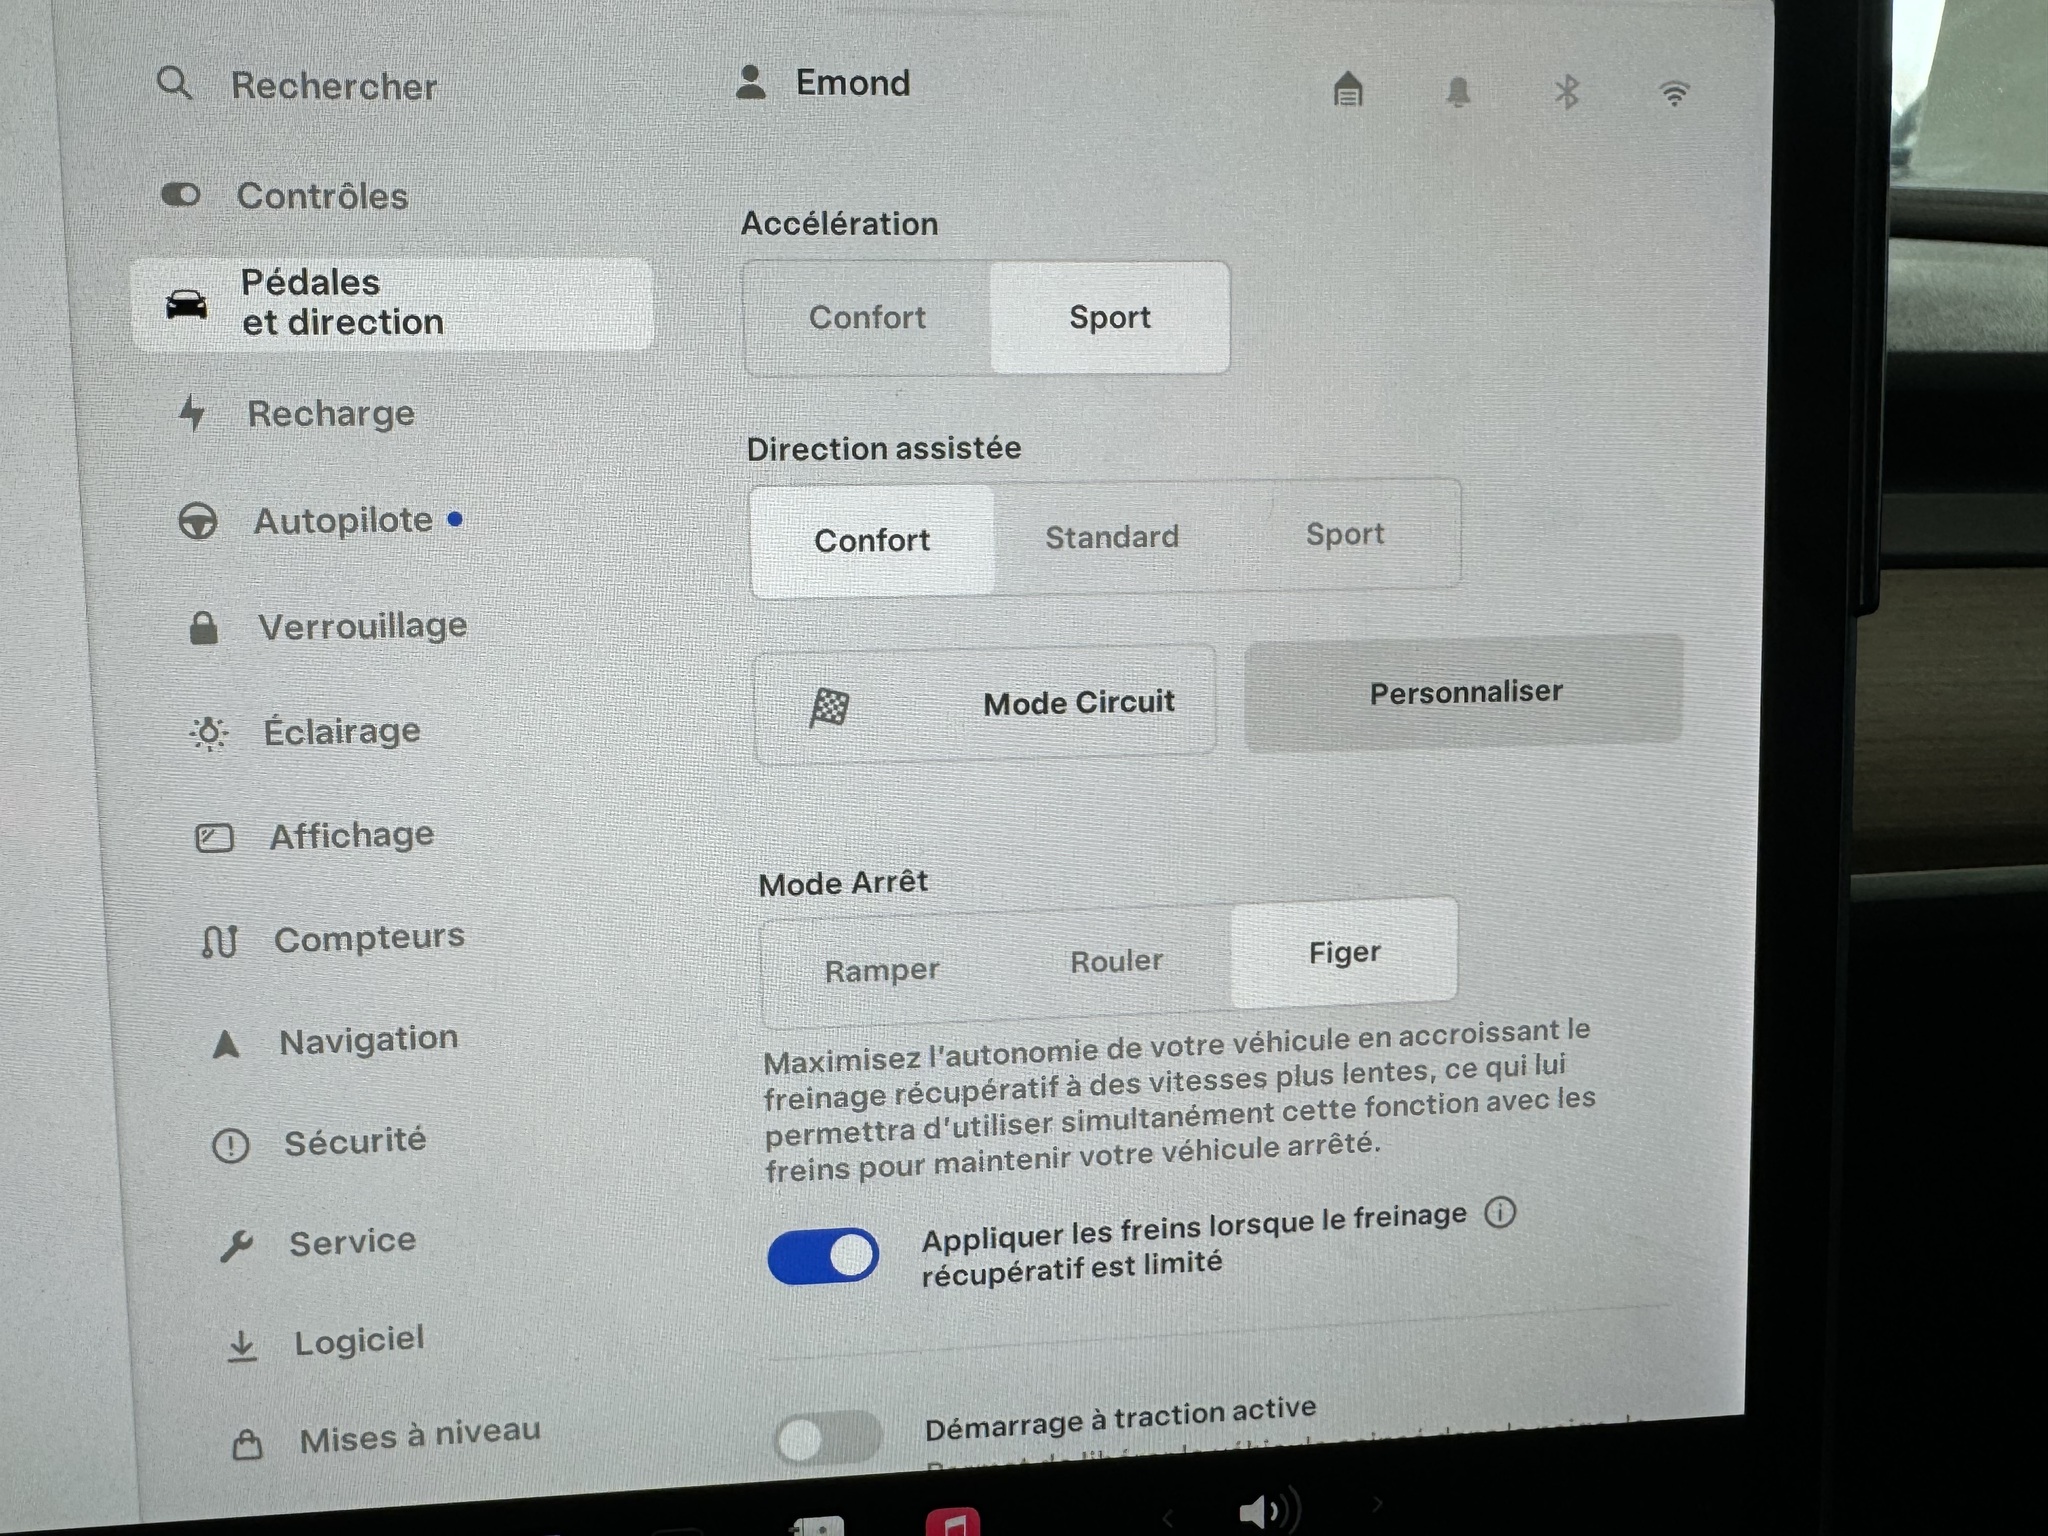Click the Personnaliser button
Viewport: 2048px width, 1536px height.
tap(1464, 692)
